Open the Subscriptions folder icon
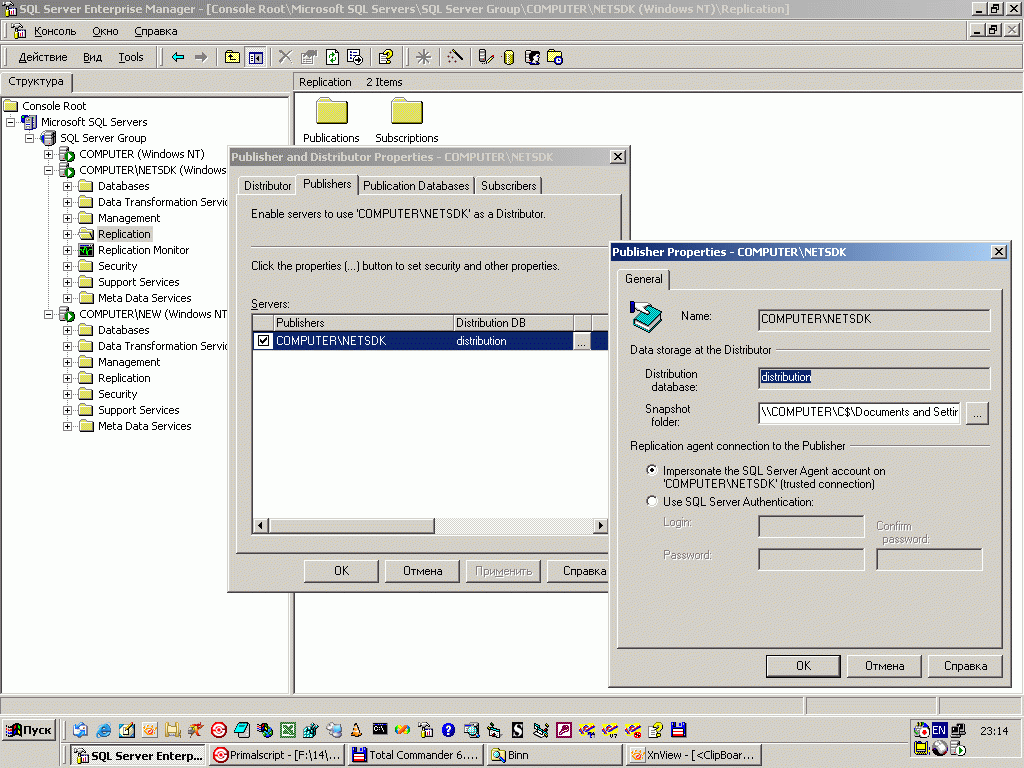1024x768 pixels. (x=407, y=112)
